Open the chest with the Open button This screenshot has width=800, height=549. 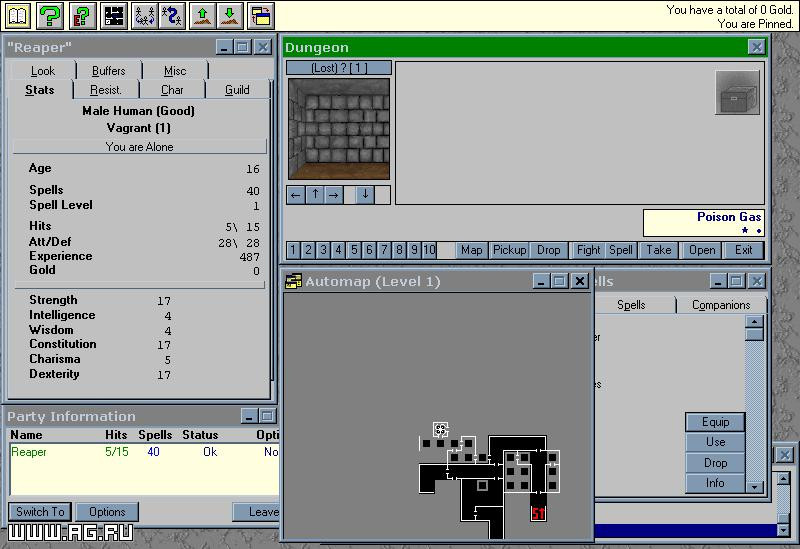[x=702, y=250]
